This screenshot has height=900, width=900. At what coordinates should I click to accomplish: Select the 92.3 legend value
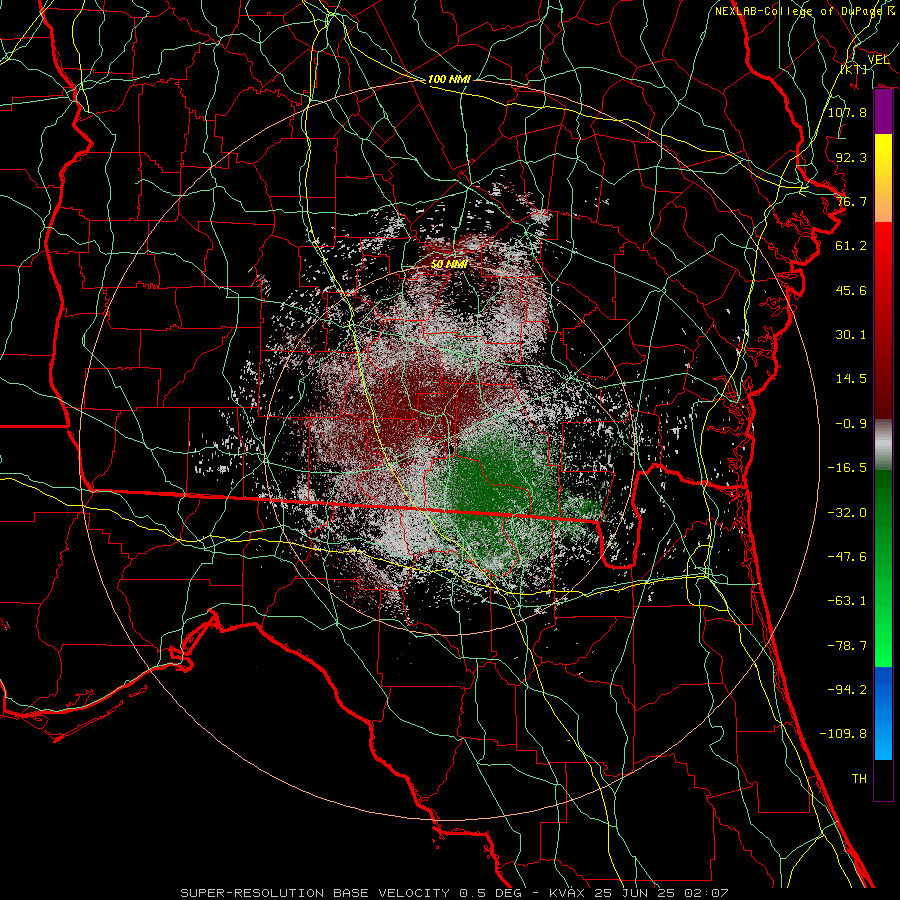[x=851, y=157]
